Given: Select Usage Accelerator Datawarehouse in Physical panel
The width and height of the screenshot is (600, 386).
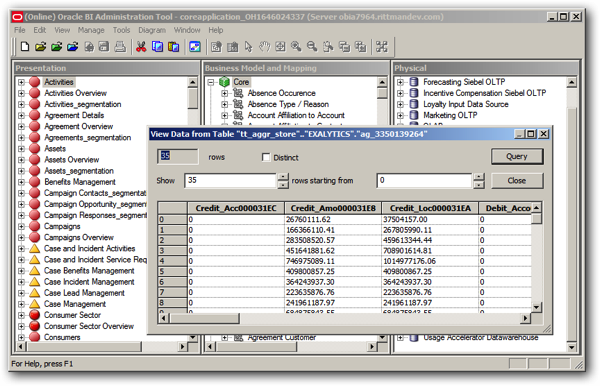Looking at the screenshot, I should [481, 337].
